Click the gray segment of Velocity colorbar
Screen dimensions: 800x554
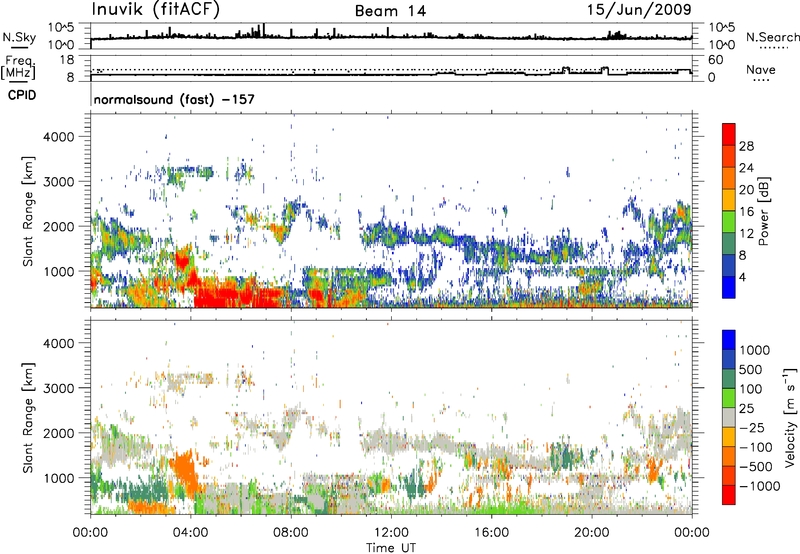[x=729, y=417]
